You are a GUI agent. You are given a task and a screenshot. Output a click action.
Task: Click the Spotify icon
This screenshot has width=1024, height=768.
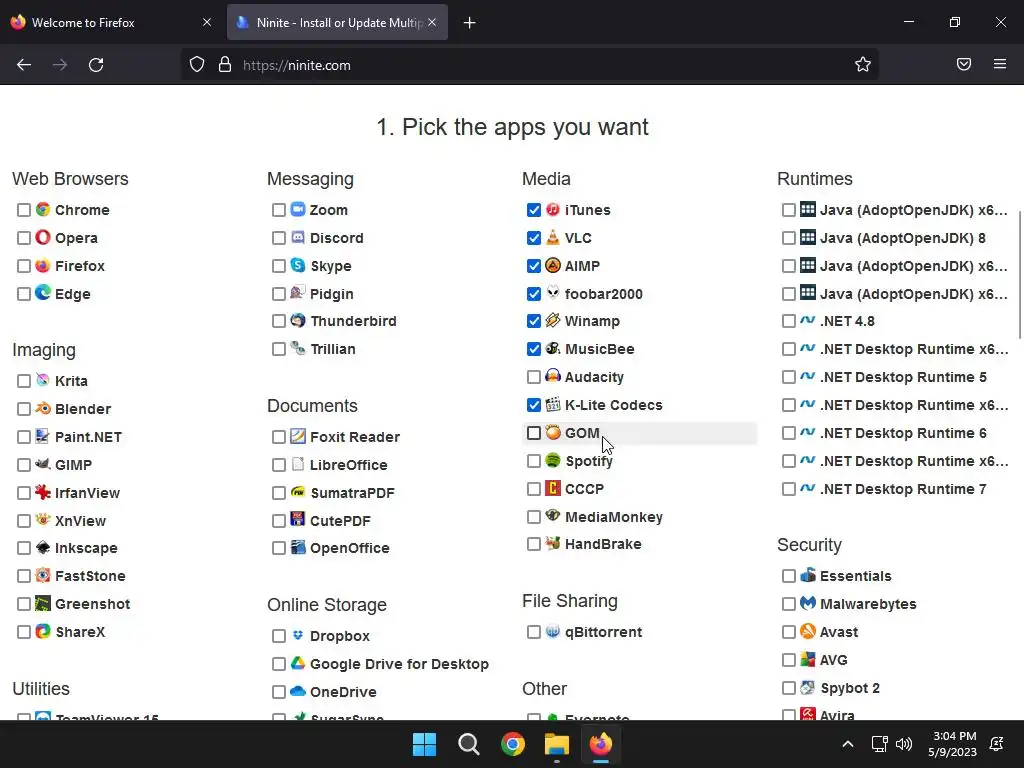[x=553, y=460]
